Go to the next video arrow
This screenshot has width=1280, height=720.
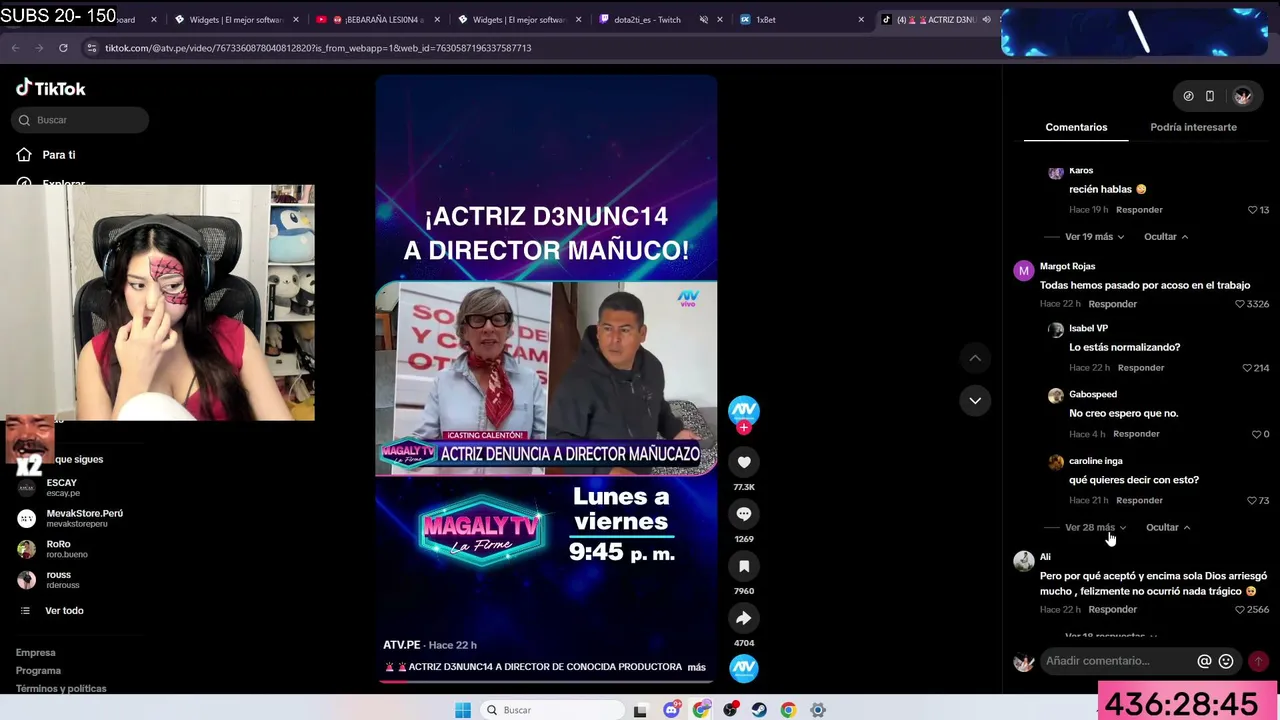point(975,400)
